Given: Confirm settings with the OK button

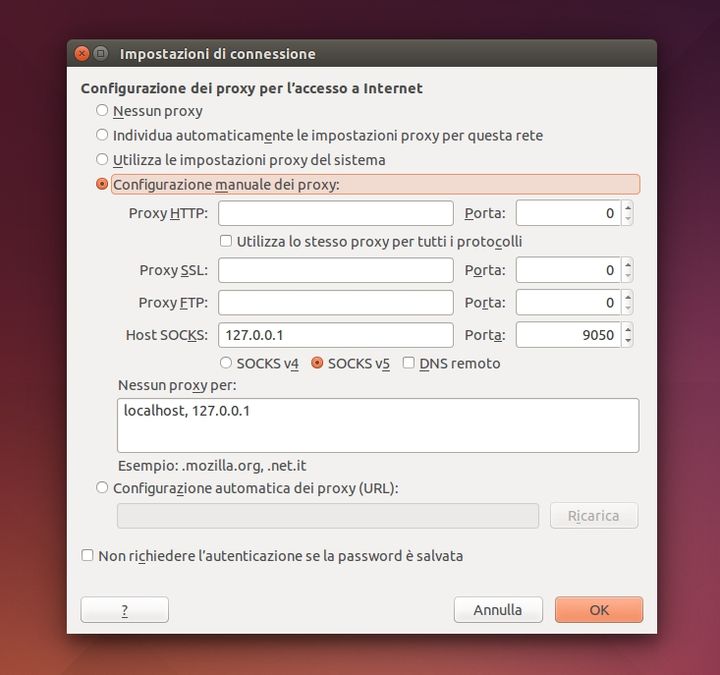Looking at the screenshot, I should 599,610.
